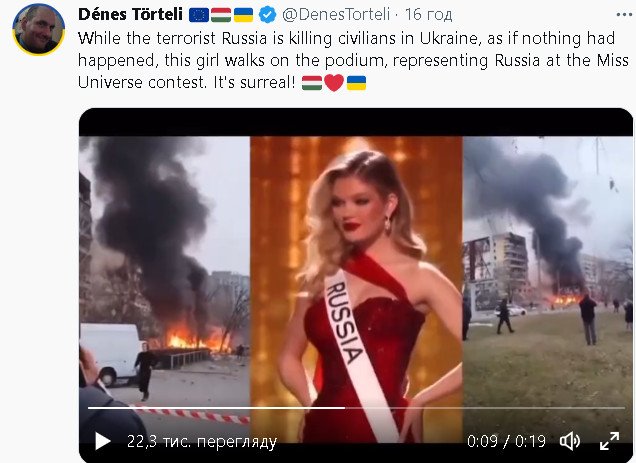Click the EU flag emoji by name
Screen dimensions: 636x463
coord(199,15)
